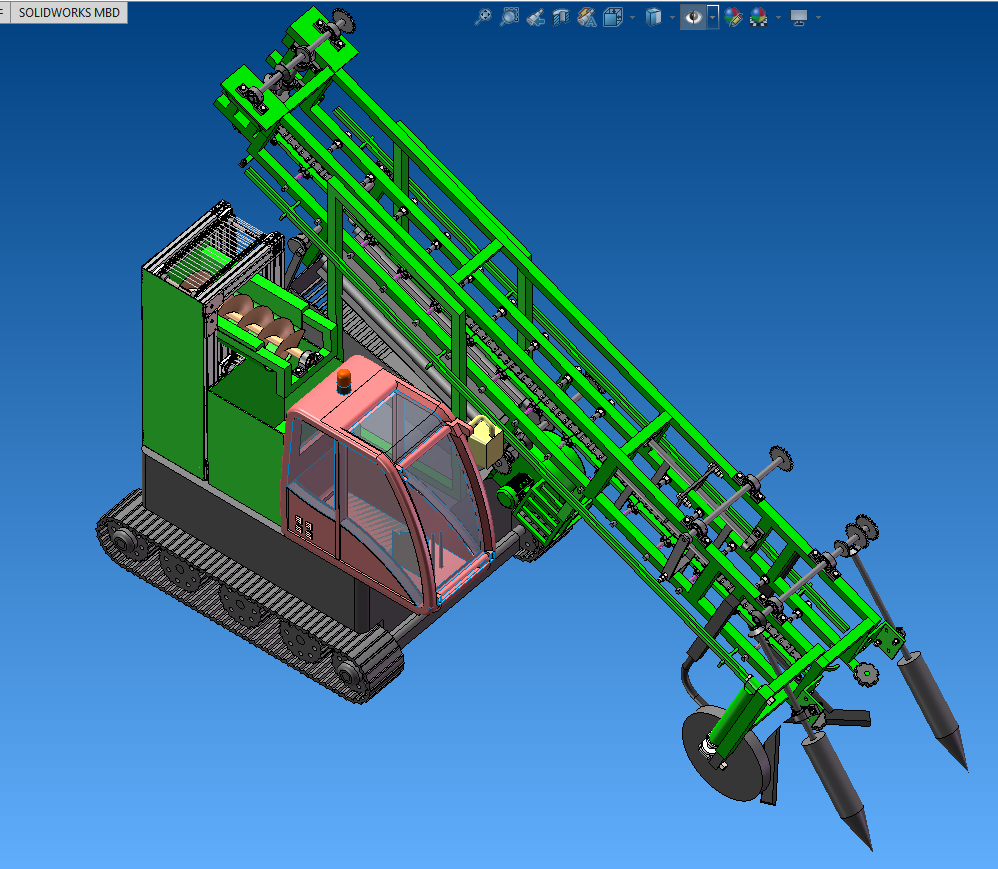Click the View Orientation cube icon
998x869 pixels.
point(613,17)
